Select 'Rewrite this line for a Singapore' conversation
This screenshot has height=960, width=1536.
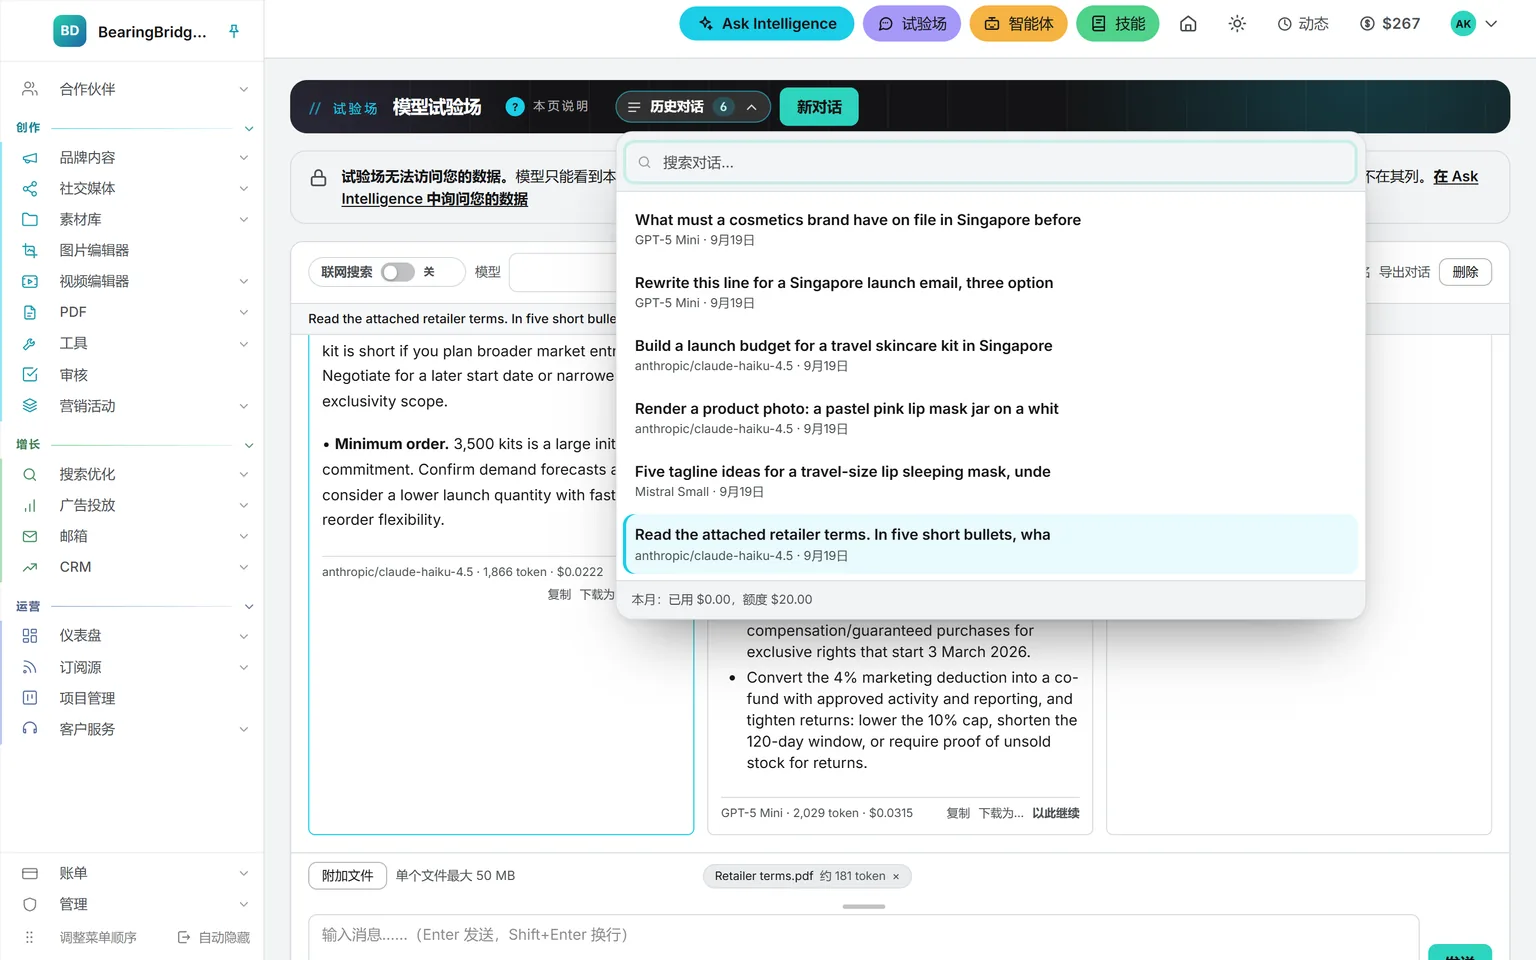[990, 292]
